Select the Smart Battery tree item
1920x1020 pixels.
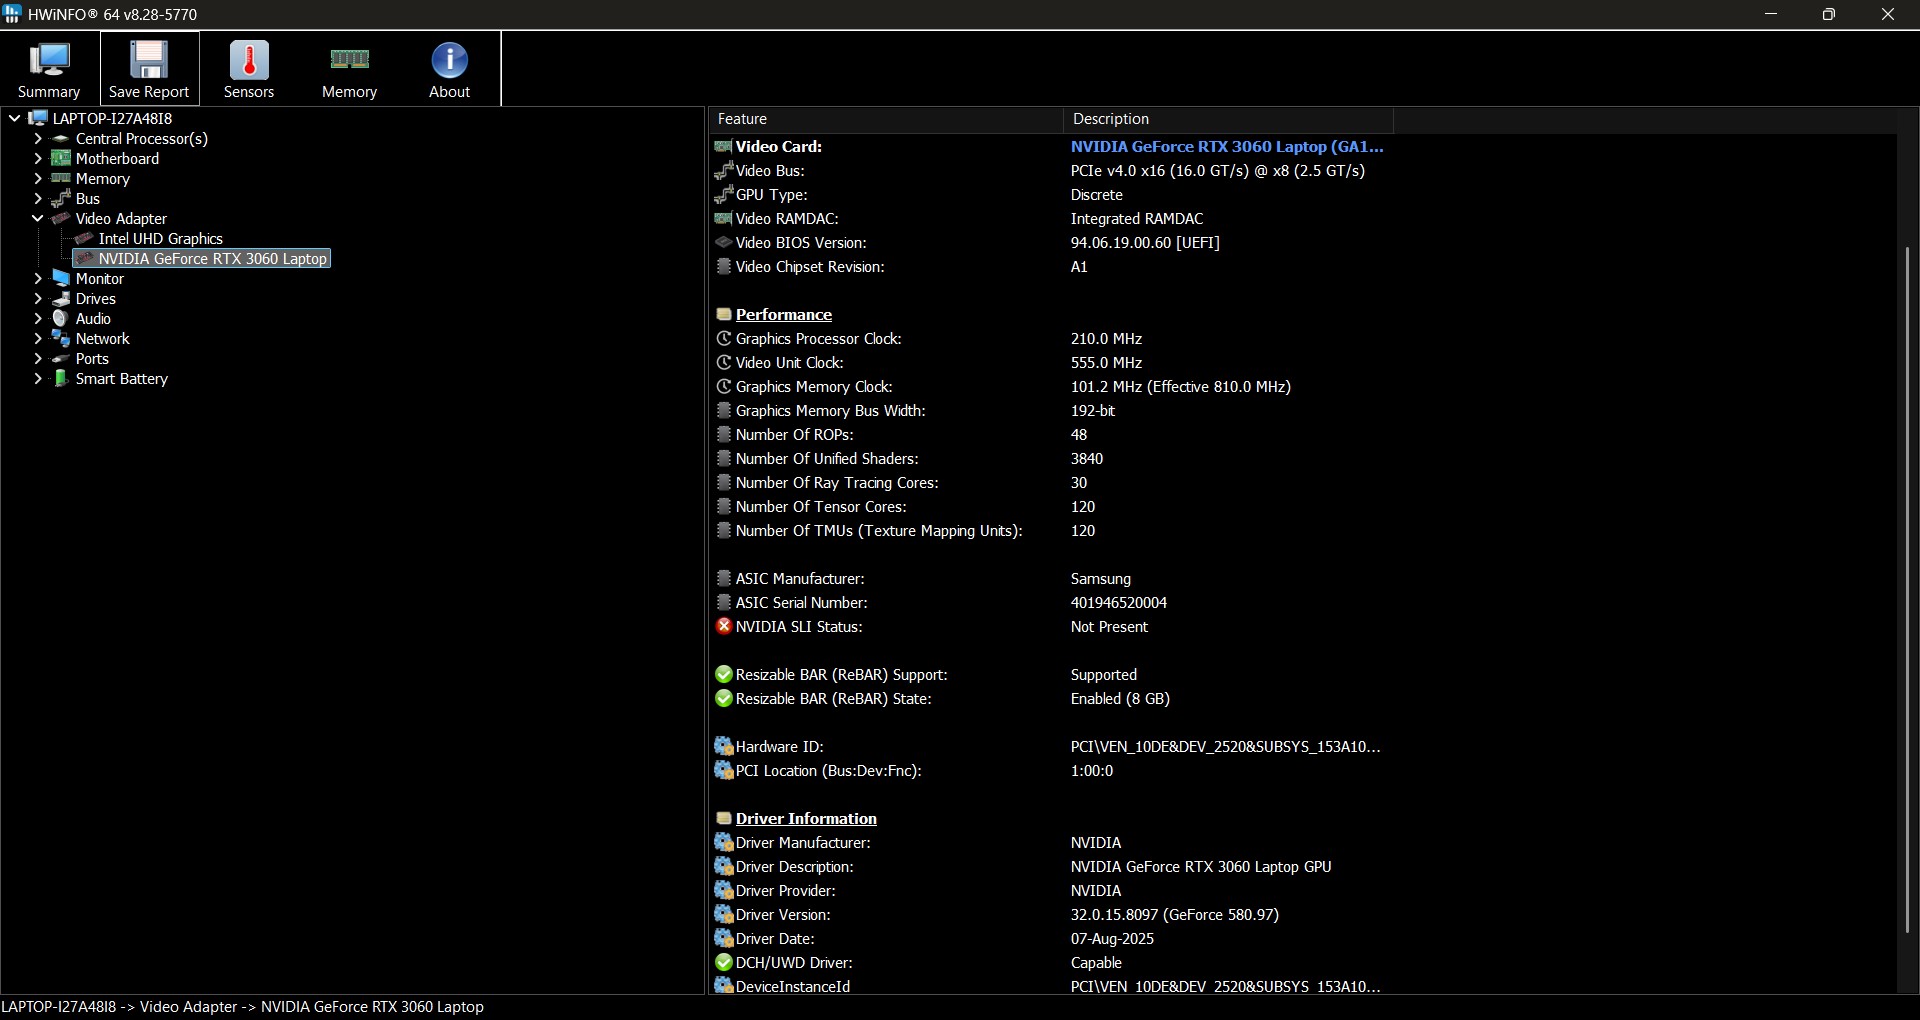122,378
